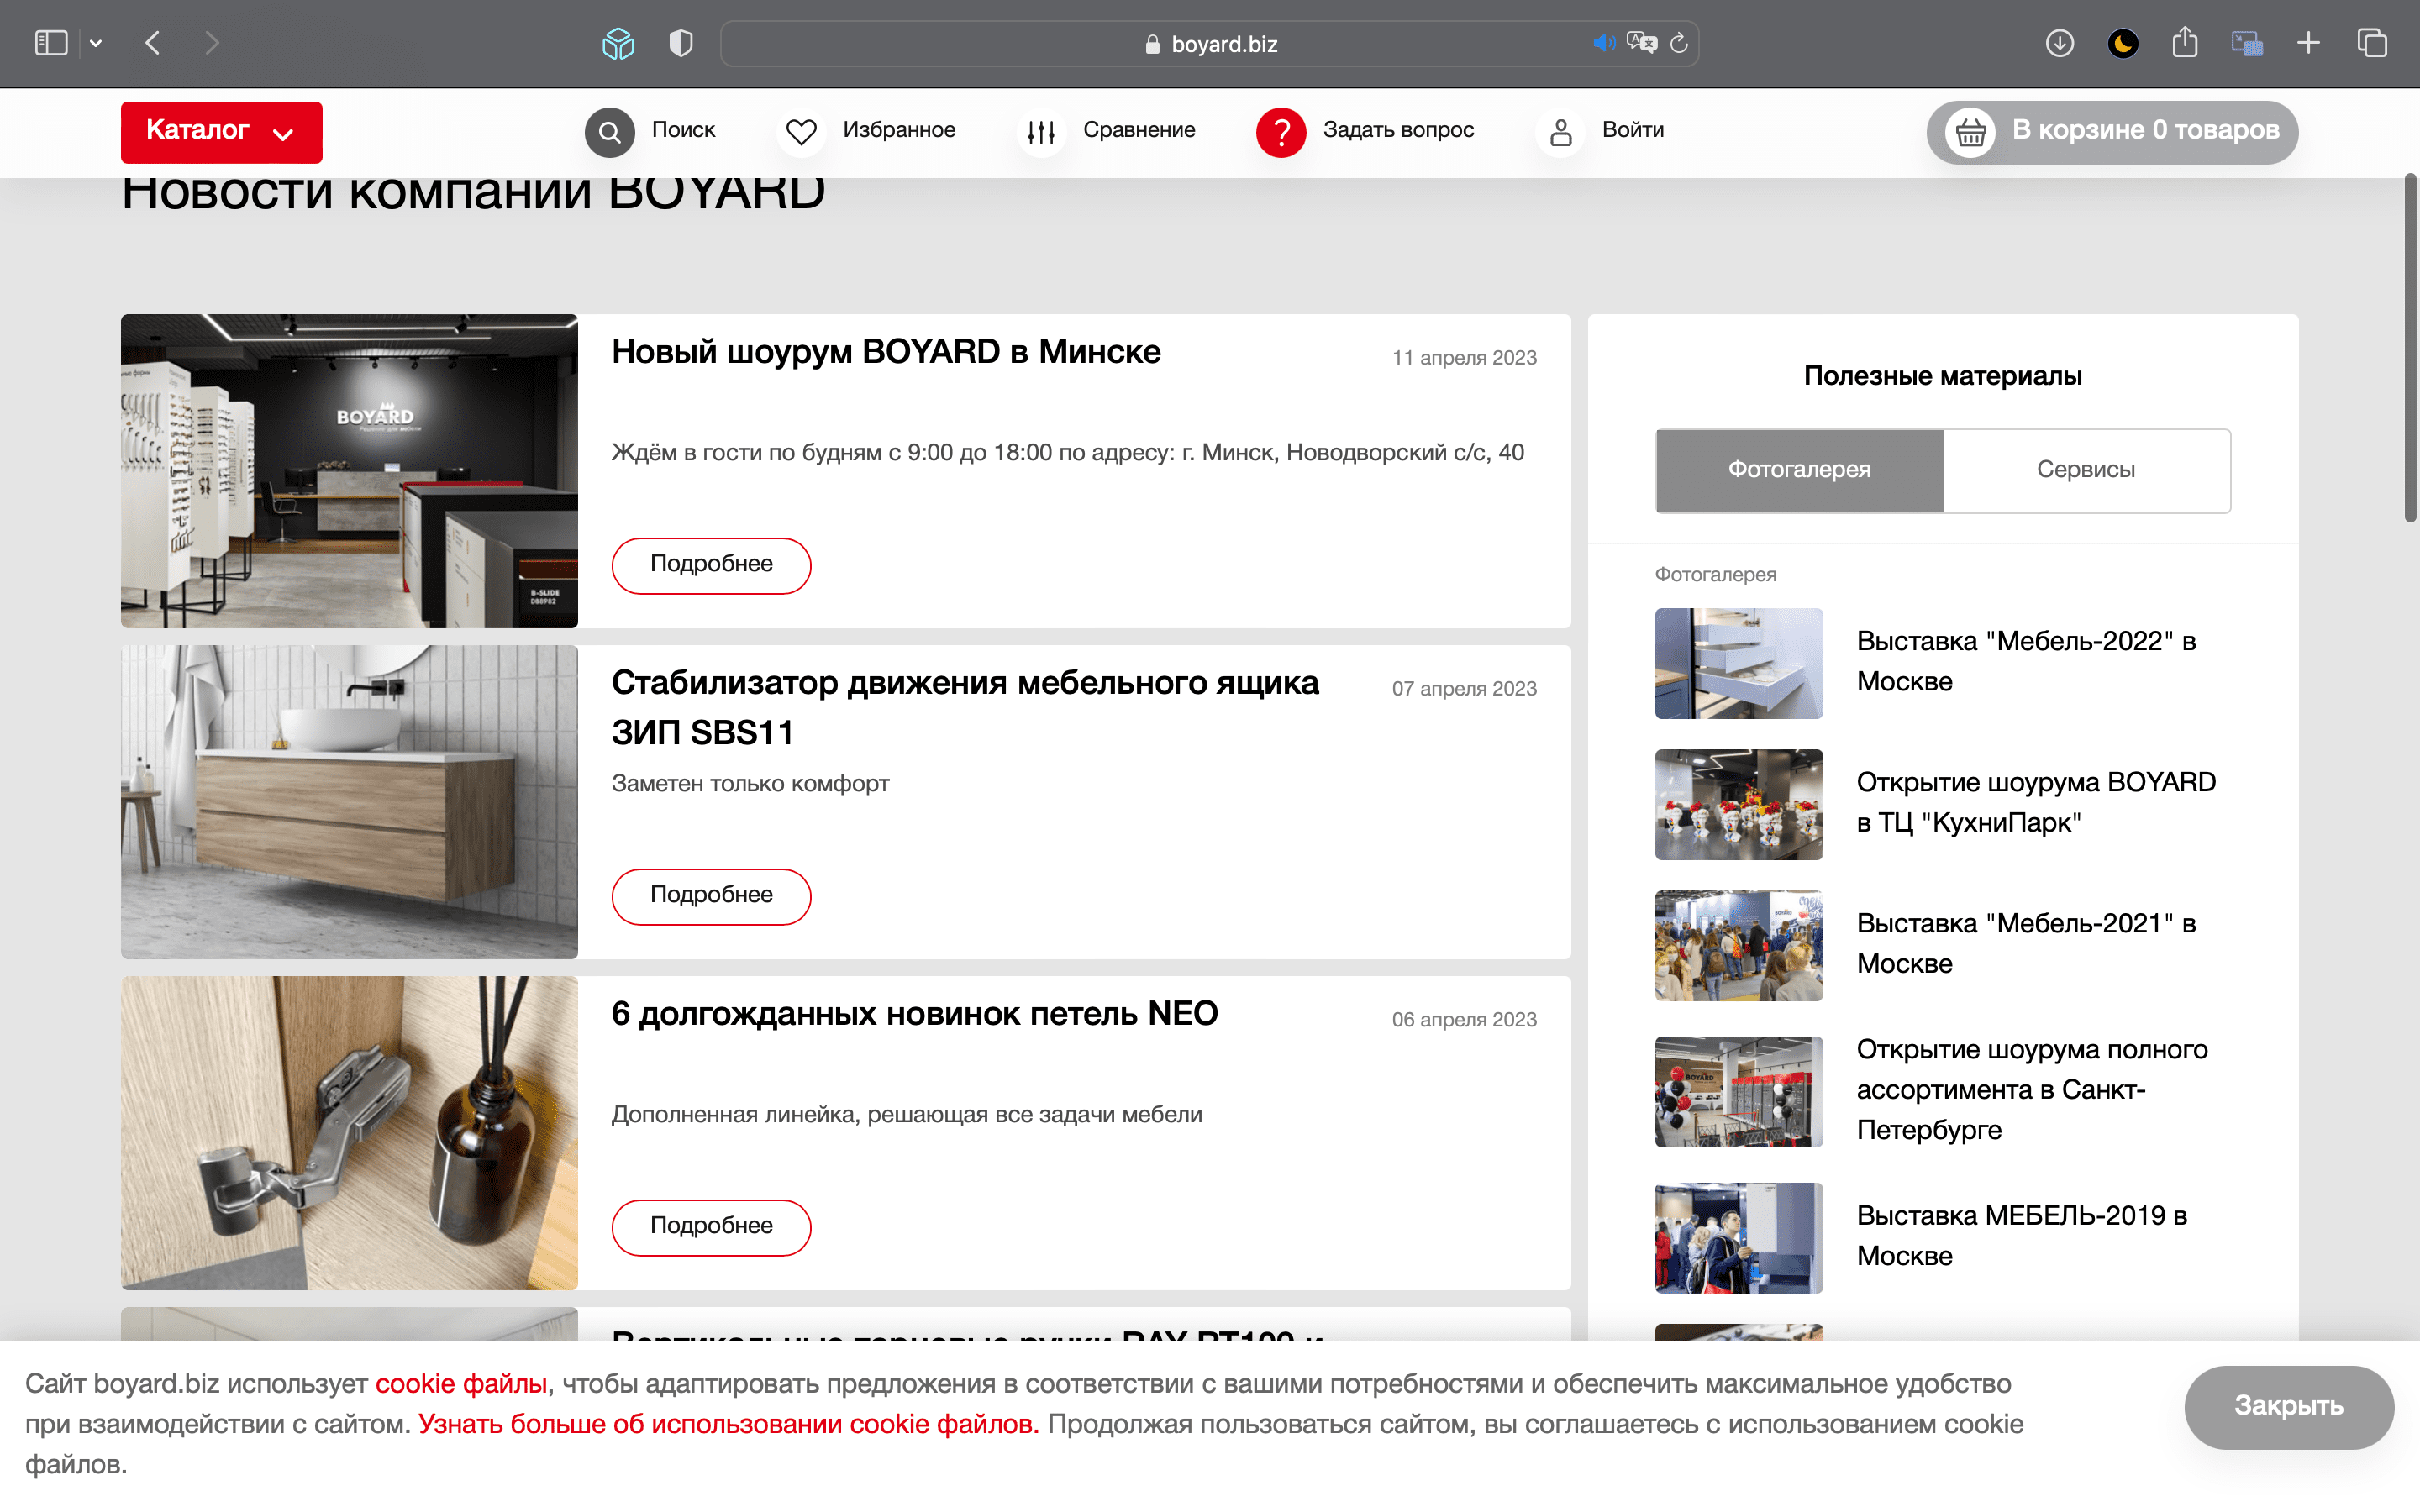Image resolution: width=2420 pixels, height=1512 pixels.
Task: Click the Сравнение label
Action: (x=1139, y=130)
